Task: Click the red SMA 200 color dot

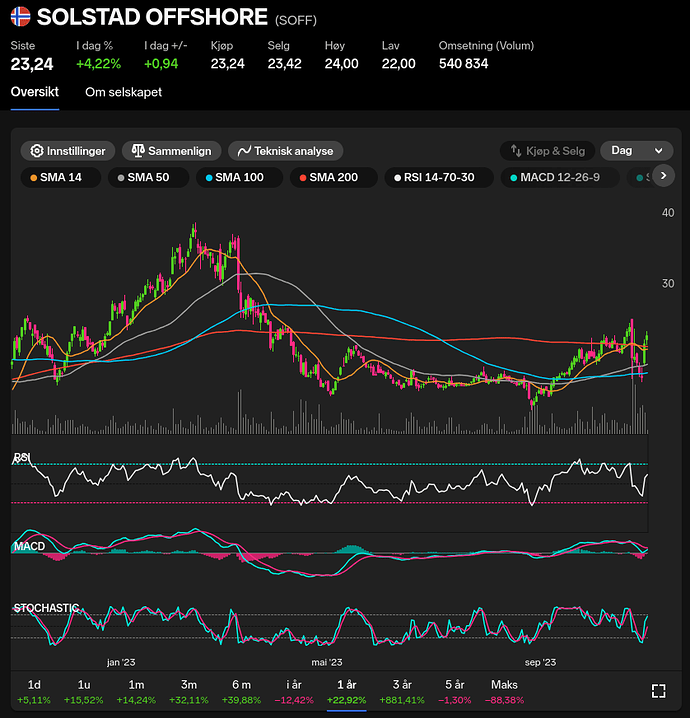Action: coord(303,178)
